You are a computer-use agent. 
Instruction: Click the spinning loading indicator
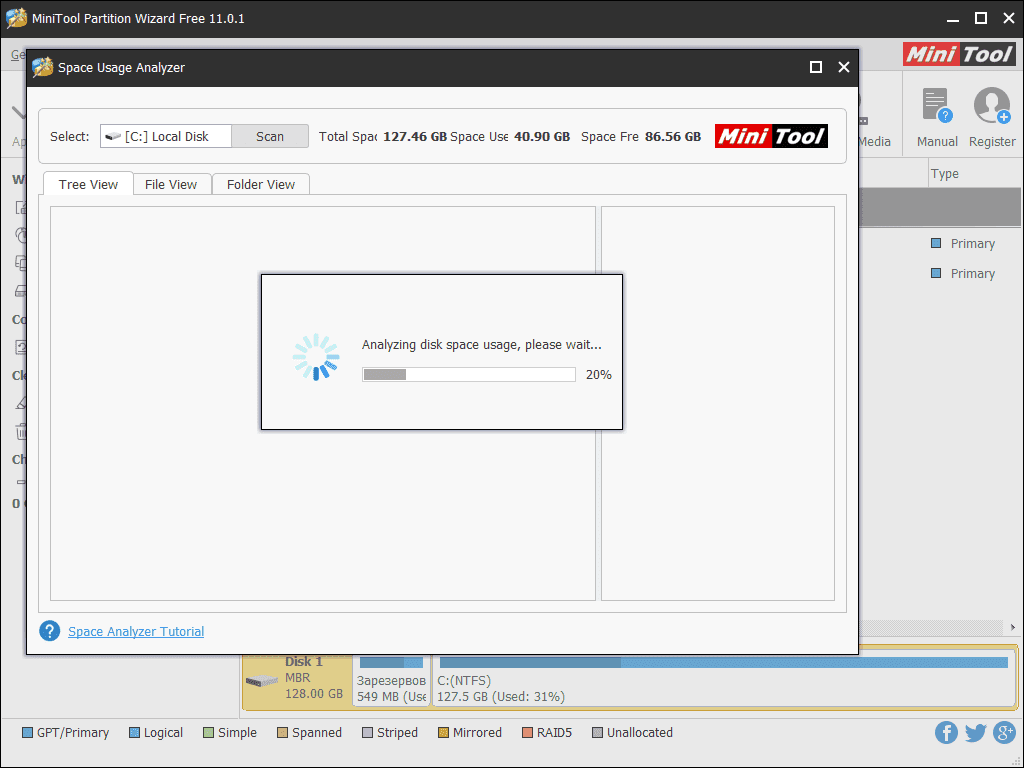click(x=316, y=357)
